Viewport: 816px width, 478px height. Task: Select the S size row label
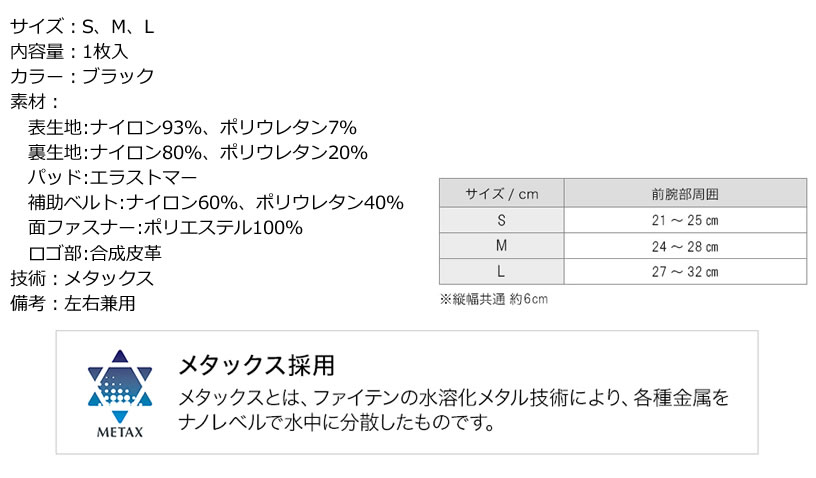502,220
